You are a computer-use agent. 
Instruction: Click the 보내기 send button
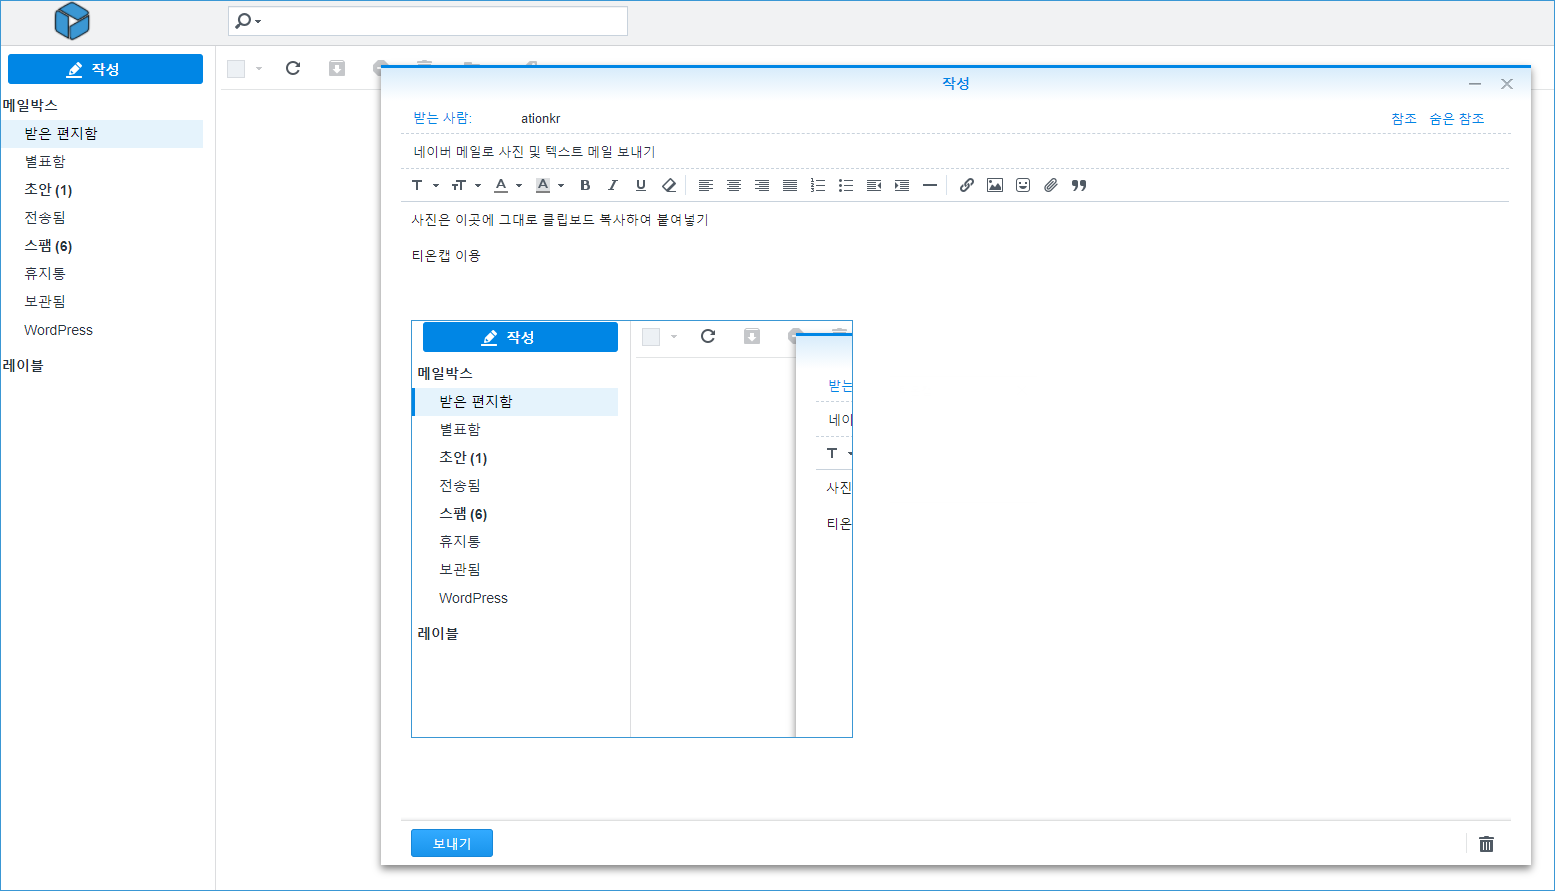452,844
